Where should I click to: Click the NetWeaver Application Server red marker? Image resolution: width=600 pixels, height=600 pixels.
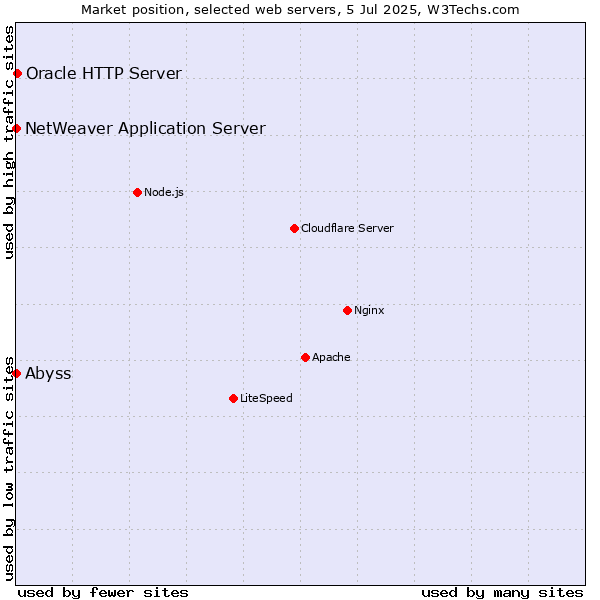[16, 128]
